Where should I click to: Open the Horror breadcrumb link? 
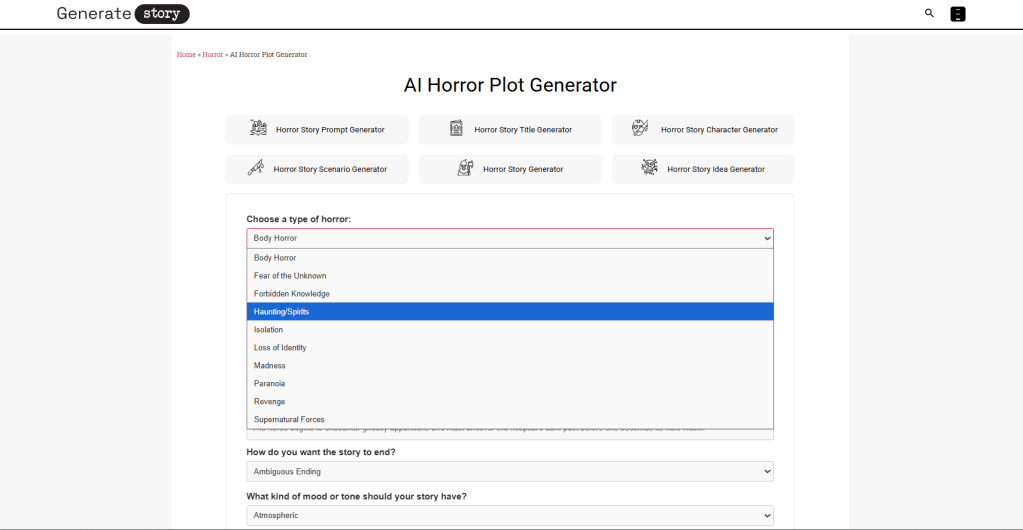(213, 55)
